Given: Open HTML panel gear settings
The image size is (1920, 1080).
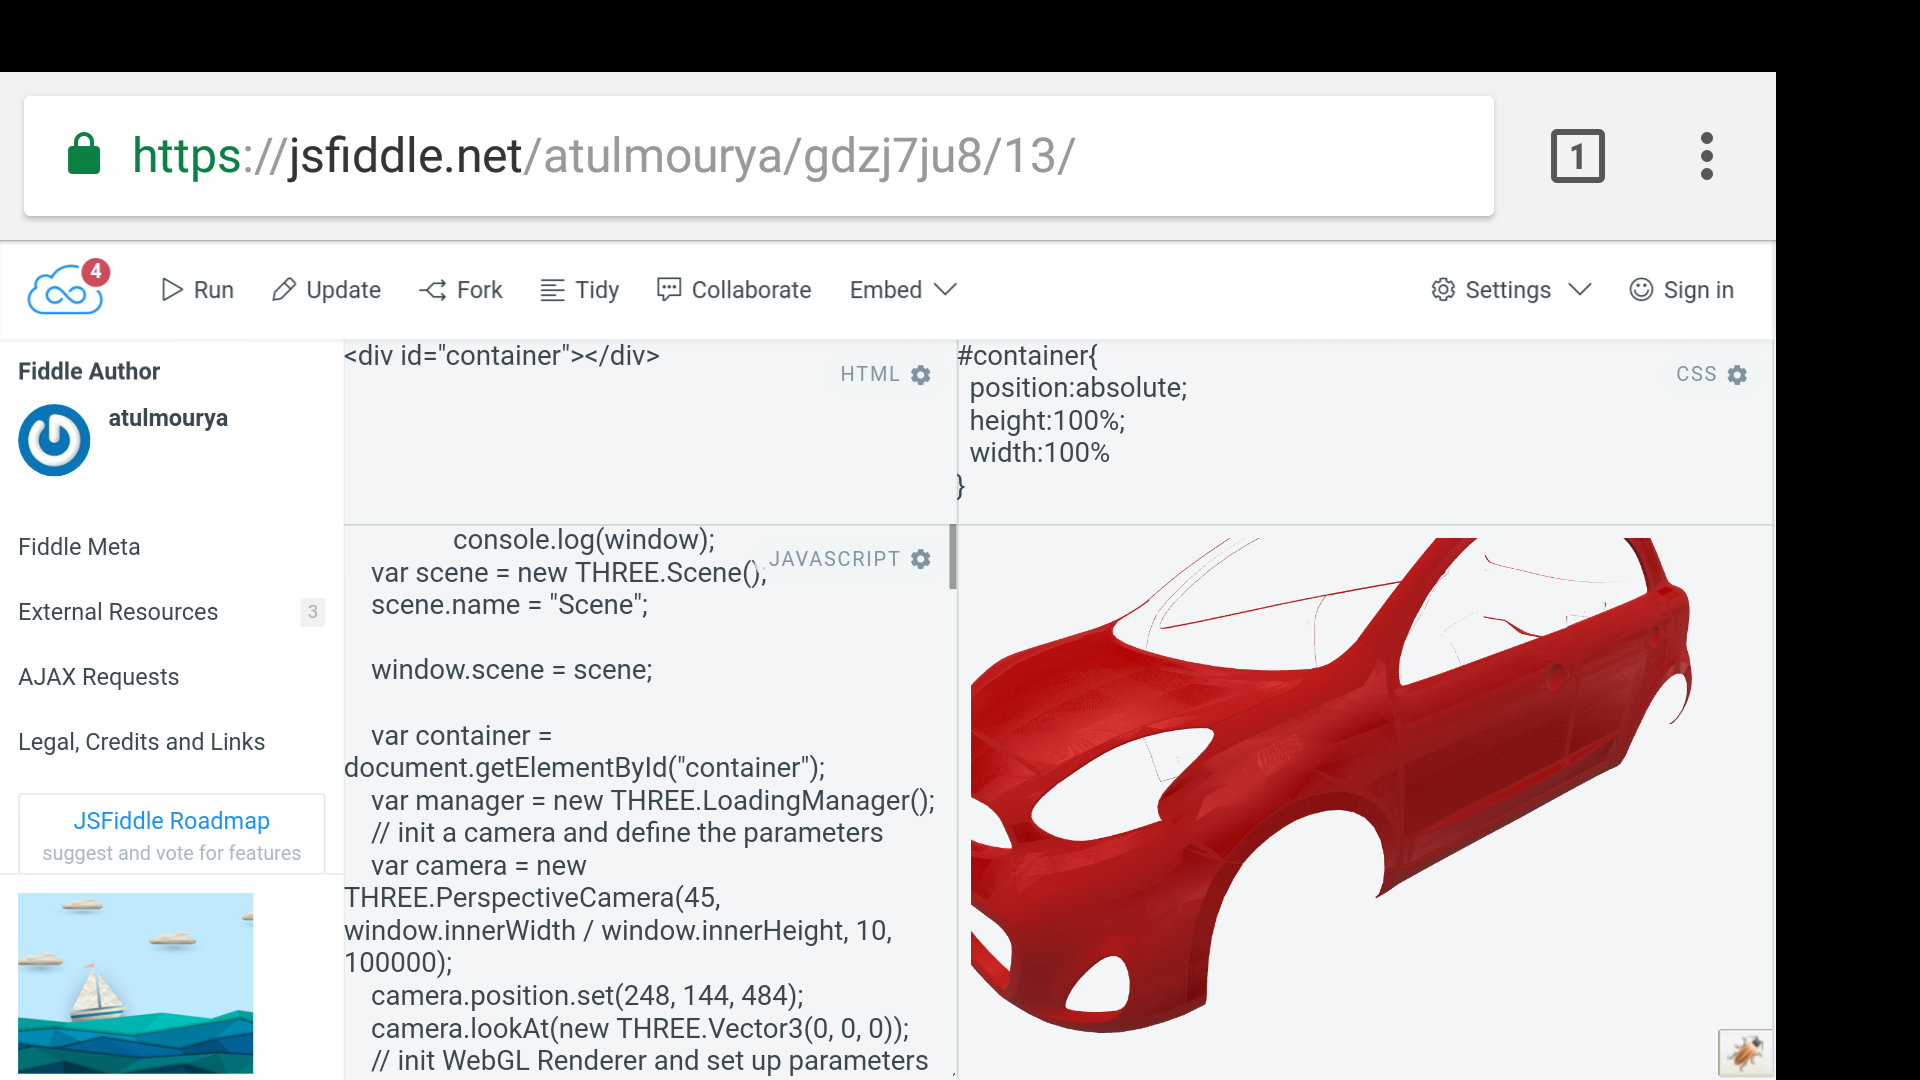Looking at the screenshot, I should 921,374.
